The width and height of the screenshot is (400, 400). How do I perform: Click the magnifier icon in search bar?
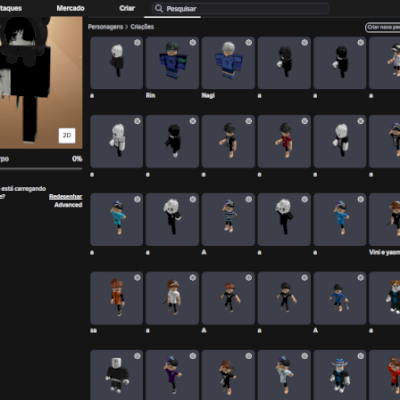point(159,8)
